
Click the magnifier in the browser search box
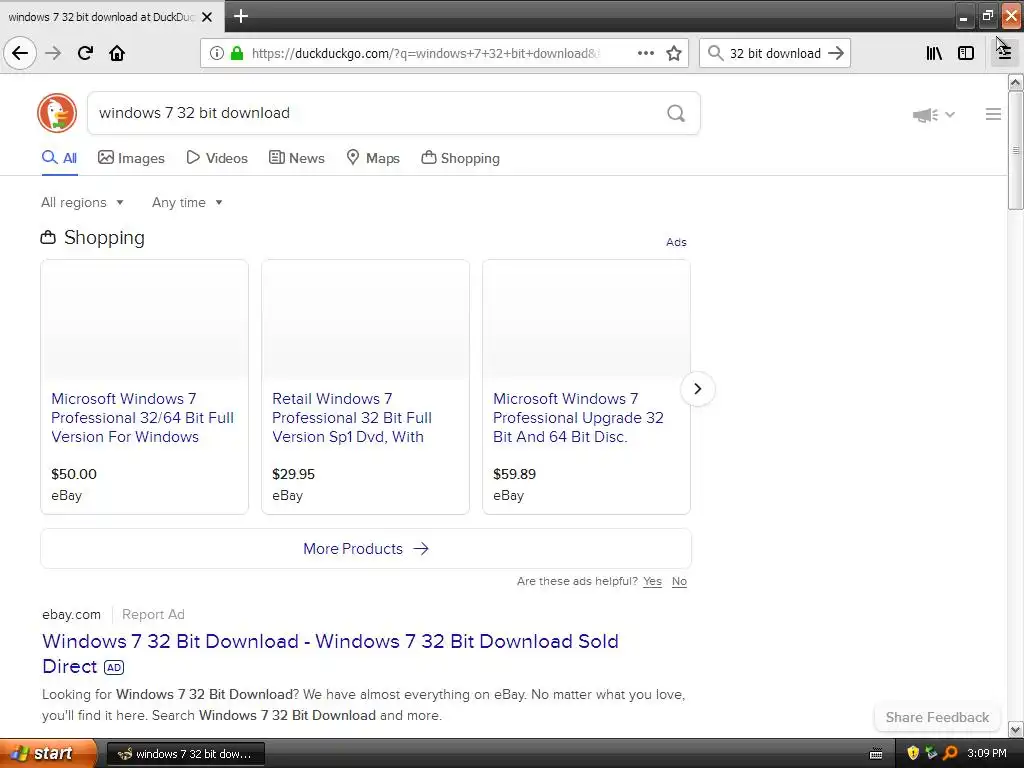716,53
